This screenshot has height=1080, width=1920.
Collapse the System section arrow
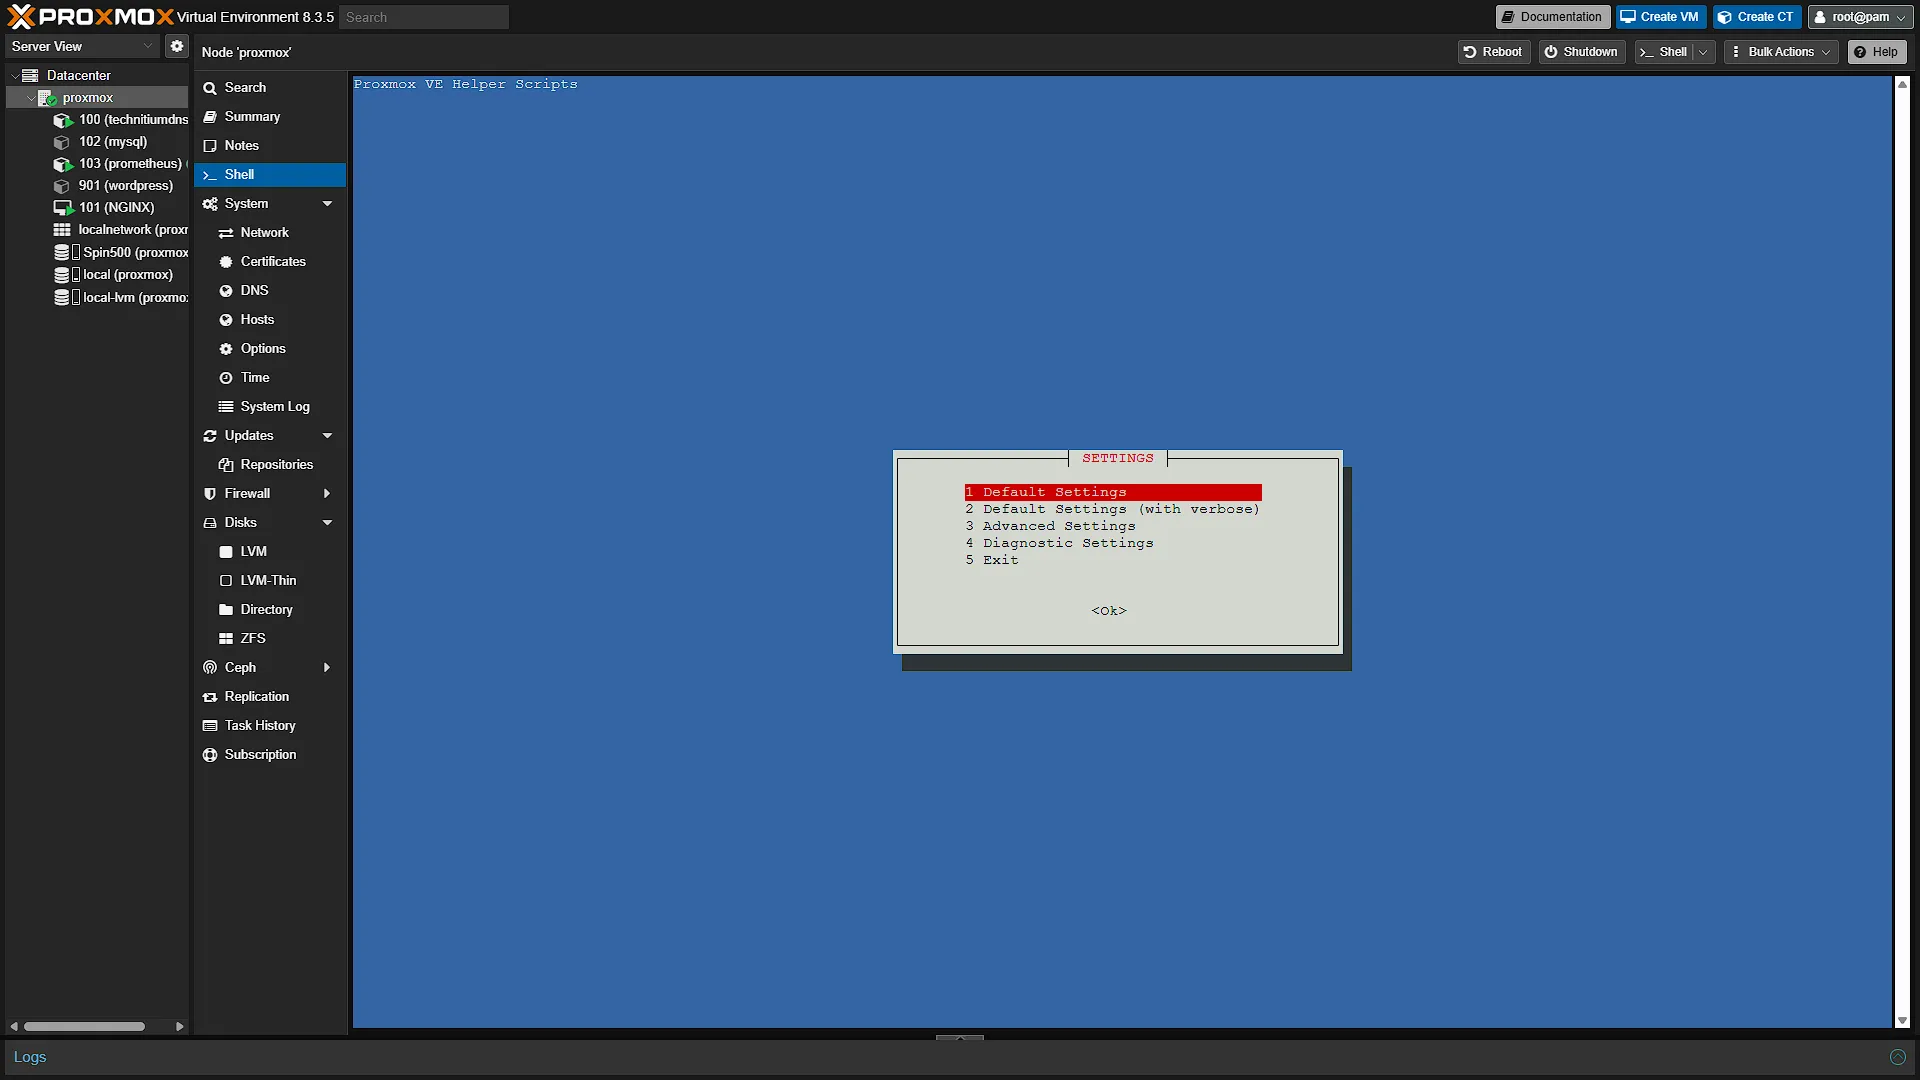(x=327, y=203)
